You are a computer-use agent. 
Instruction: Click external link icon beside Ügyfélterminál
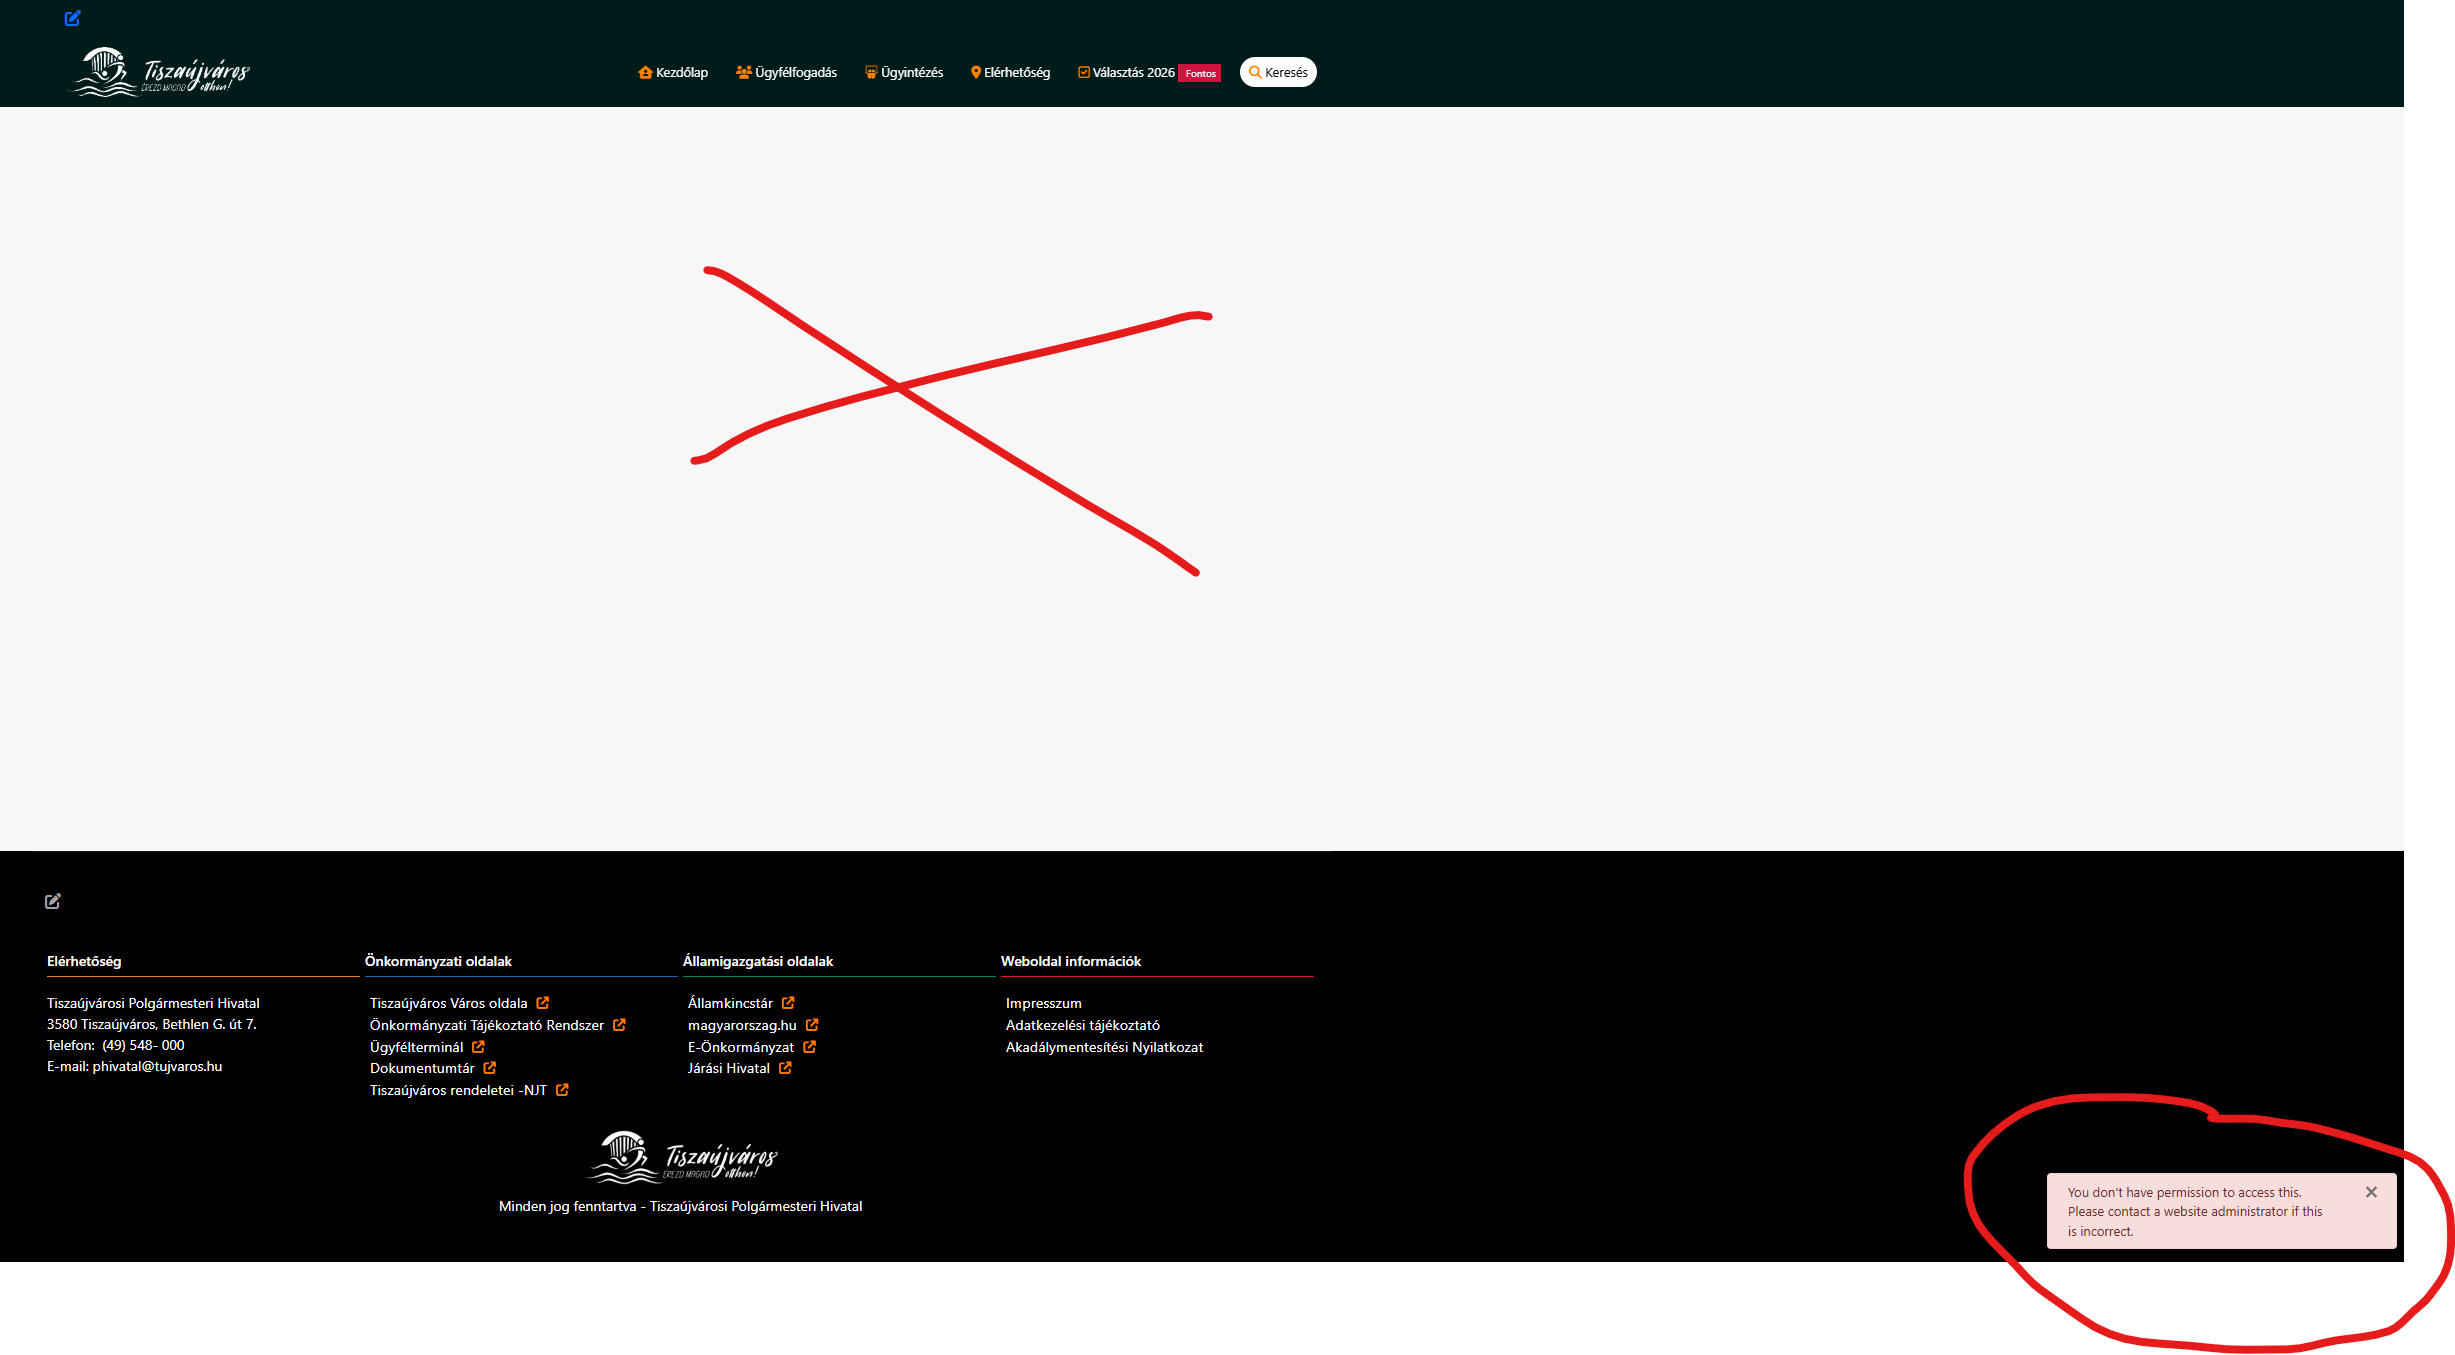tap(478, 1047)
